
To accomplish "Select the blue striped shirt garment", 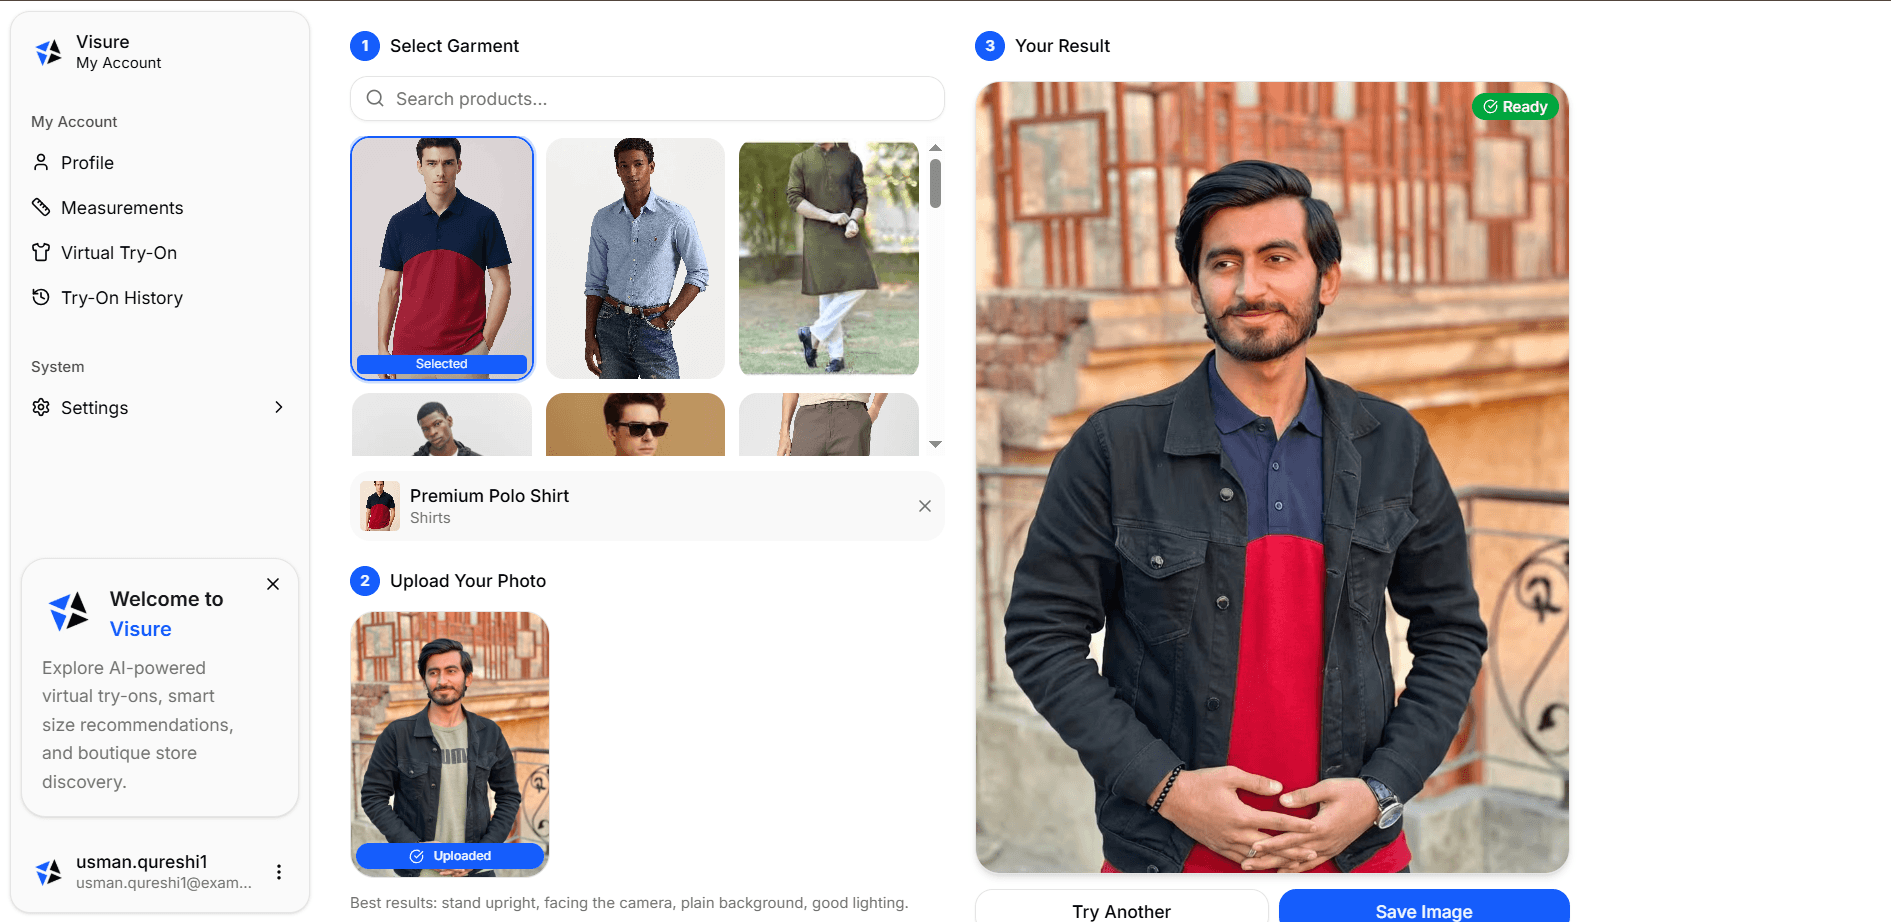I will [635, 258].
